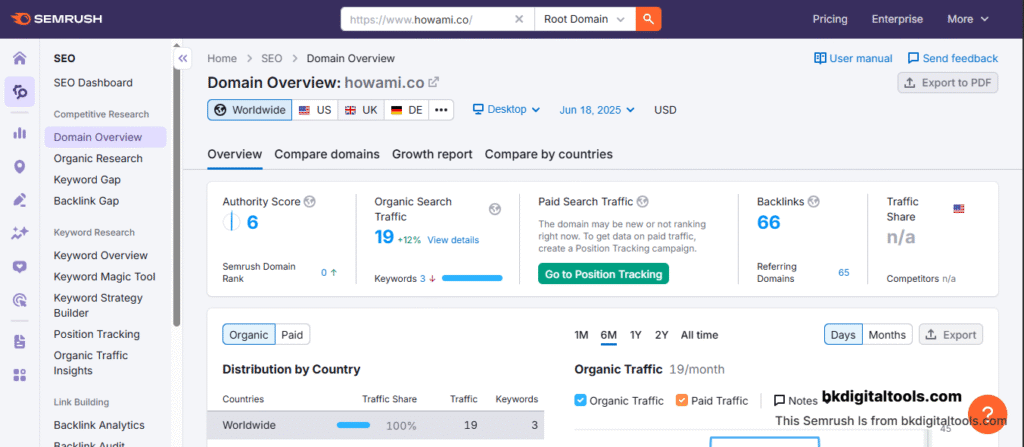Click the Worldwide traffic share bar
This screenshot has width=1024, height=447.
pyautogui.click(x=353, y=425)
